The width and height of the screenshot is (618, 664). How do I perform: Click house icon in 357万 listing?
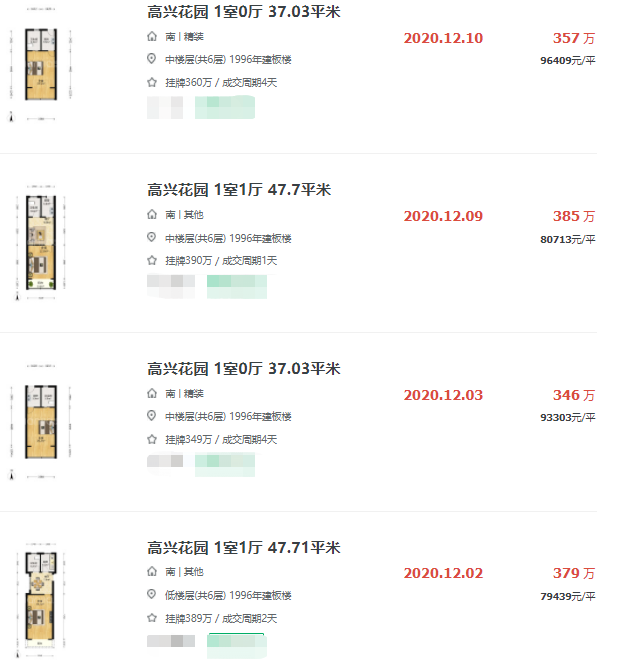[x=152, y=36]
